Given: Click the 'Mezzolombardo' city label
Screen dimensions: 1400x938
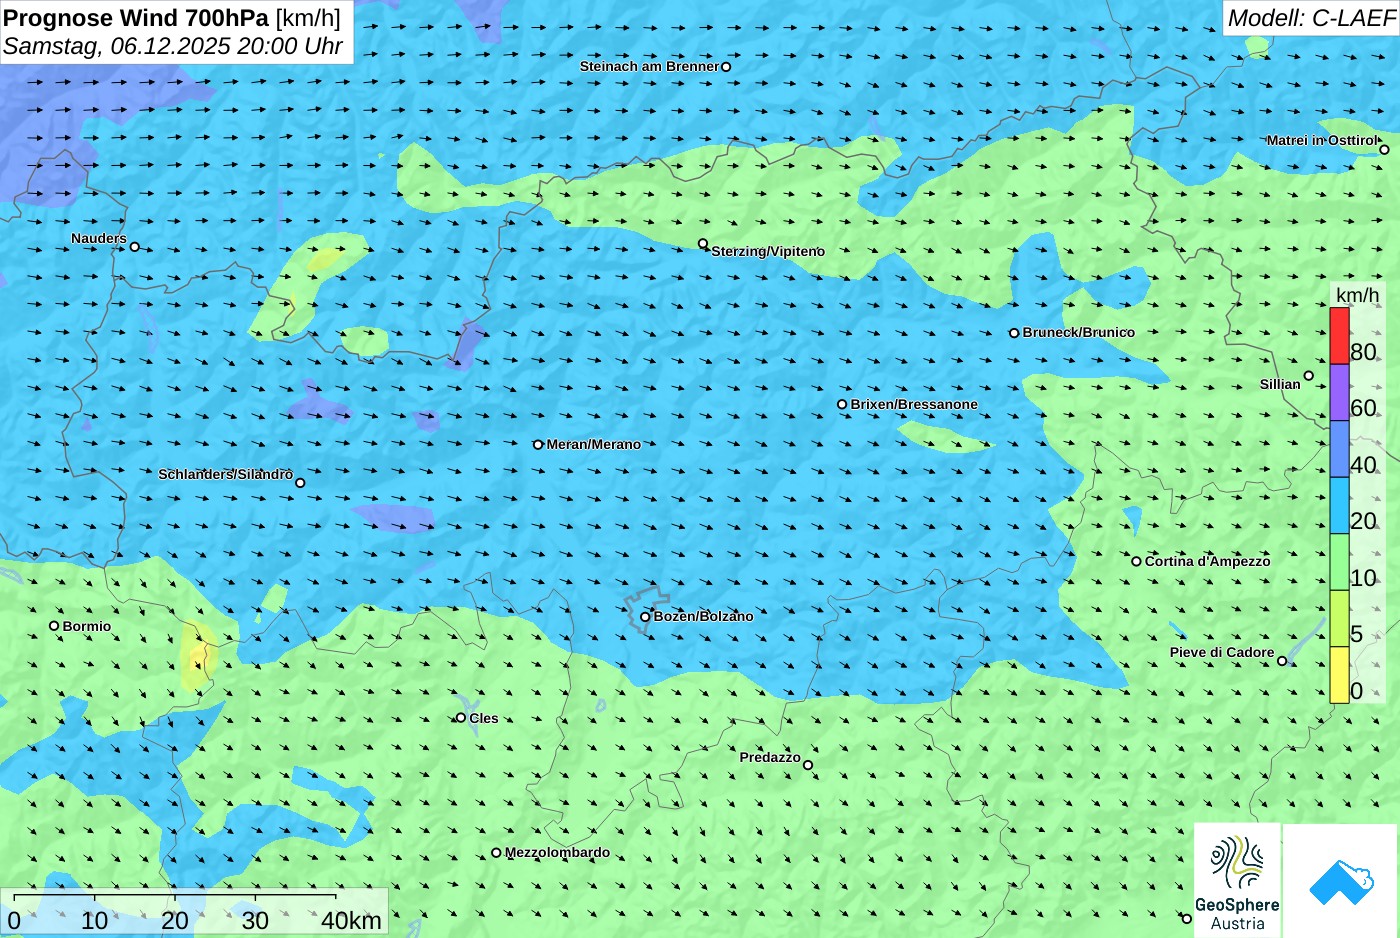Looking at the screenshot, I should tap(557, 853).
